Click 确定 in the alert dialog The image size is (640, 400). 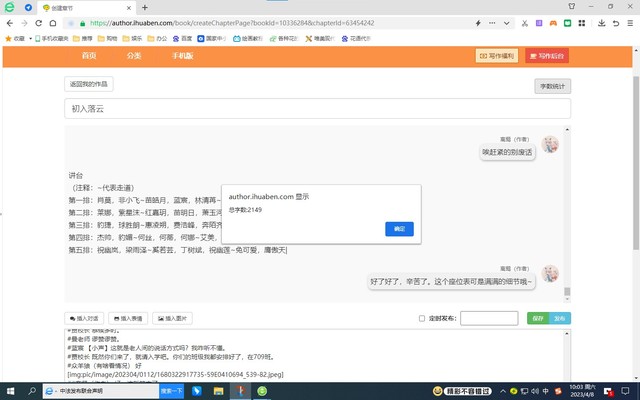399,229
